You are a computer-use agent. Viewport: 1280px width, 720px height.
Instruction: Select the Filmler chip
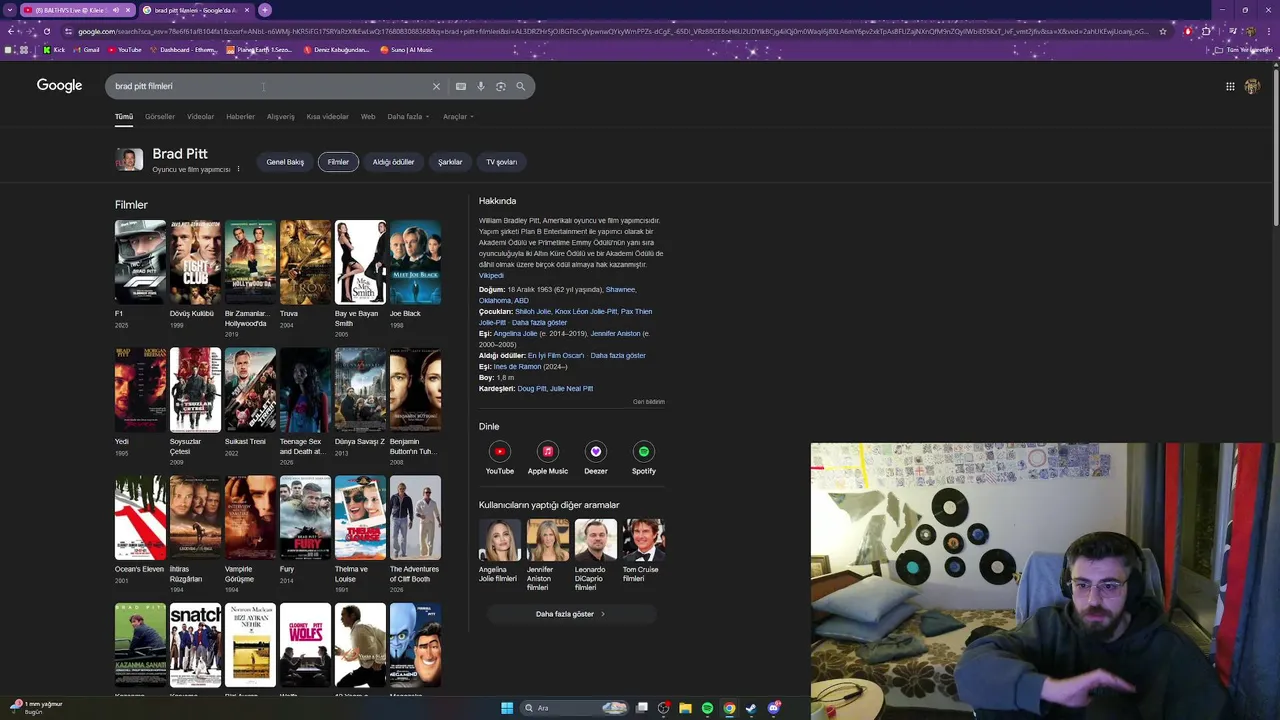[338, 162]
